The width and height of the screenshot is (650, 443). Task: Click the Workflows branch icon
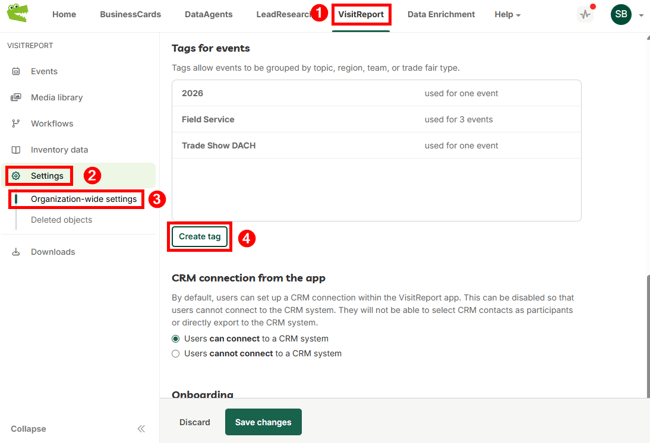(x=16, y=123)
